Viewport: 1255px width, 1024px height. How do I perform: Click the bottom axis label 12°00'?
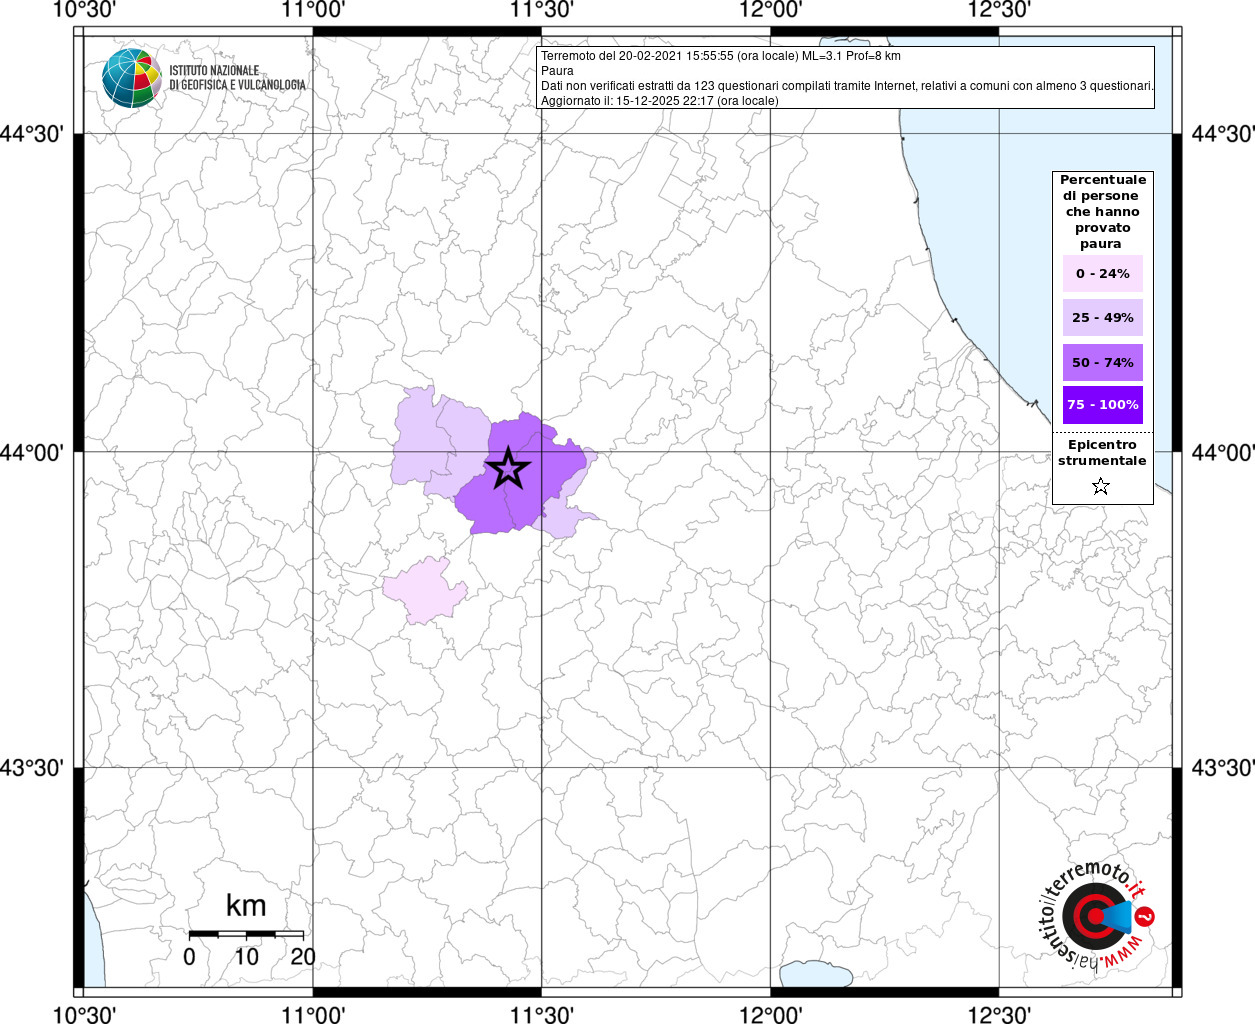coord(770,1014)
